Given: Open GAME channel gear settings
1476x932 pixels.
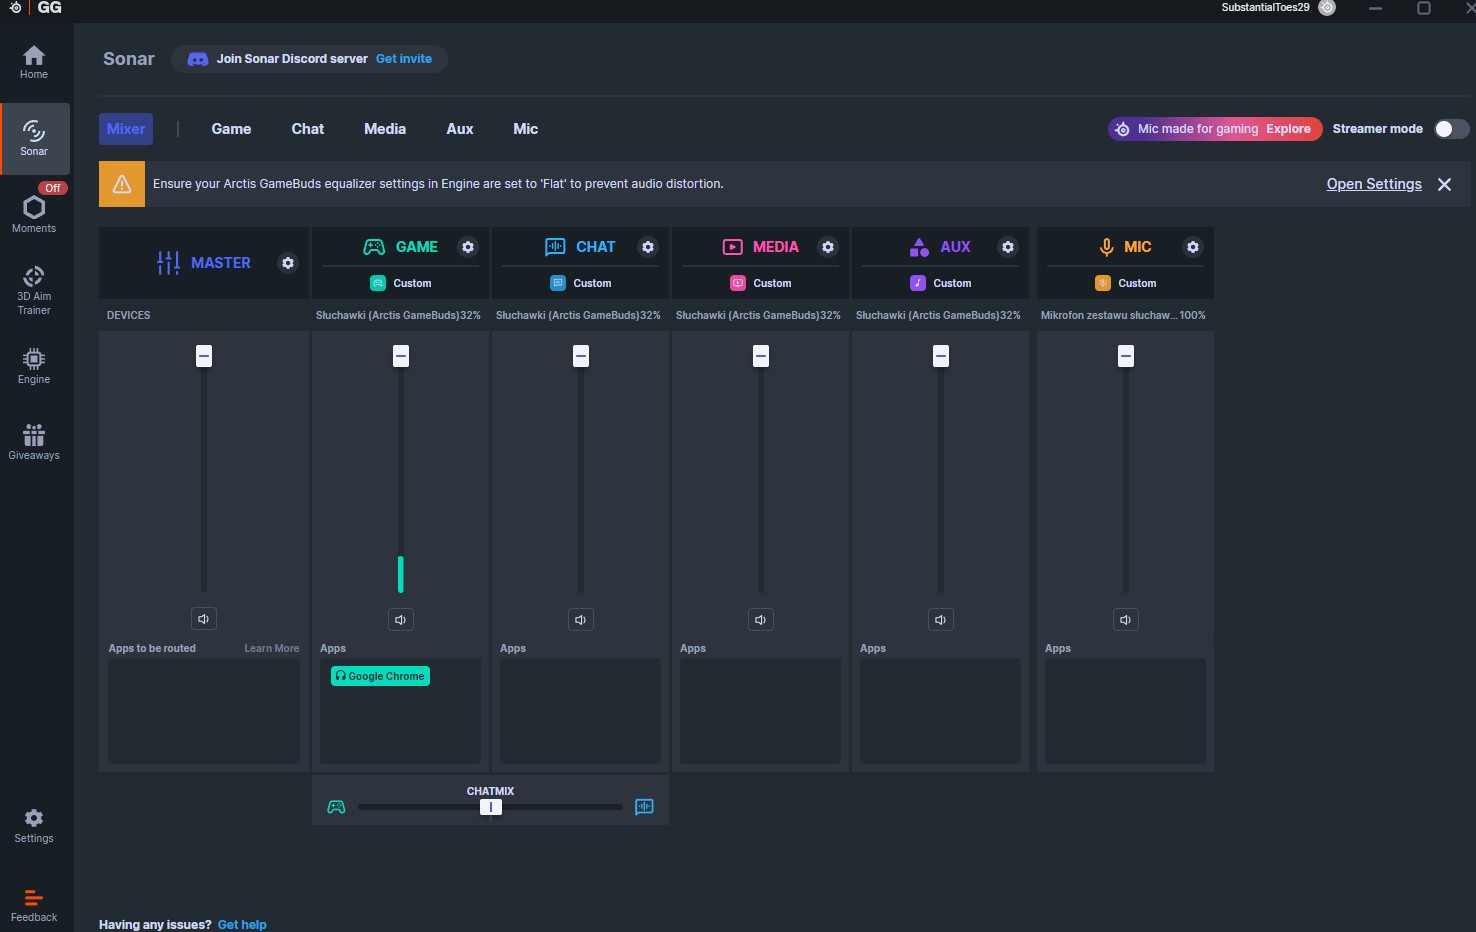Looking at the screenshot, I should (468, 247).
